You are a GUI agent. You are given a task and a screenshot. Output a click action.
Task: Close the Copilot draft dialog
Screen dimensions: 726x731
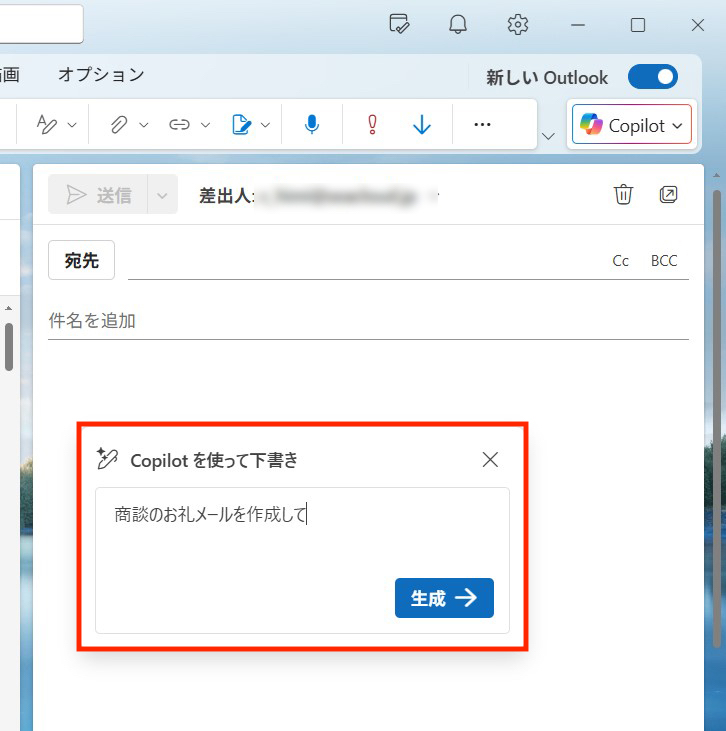click(490, 460)
